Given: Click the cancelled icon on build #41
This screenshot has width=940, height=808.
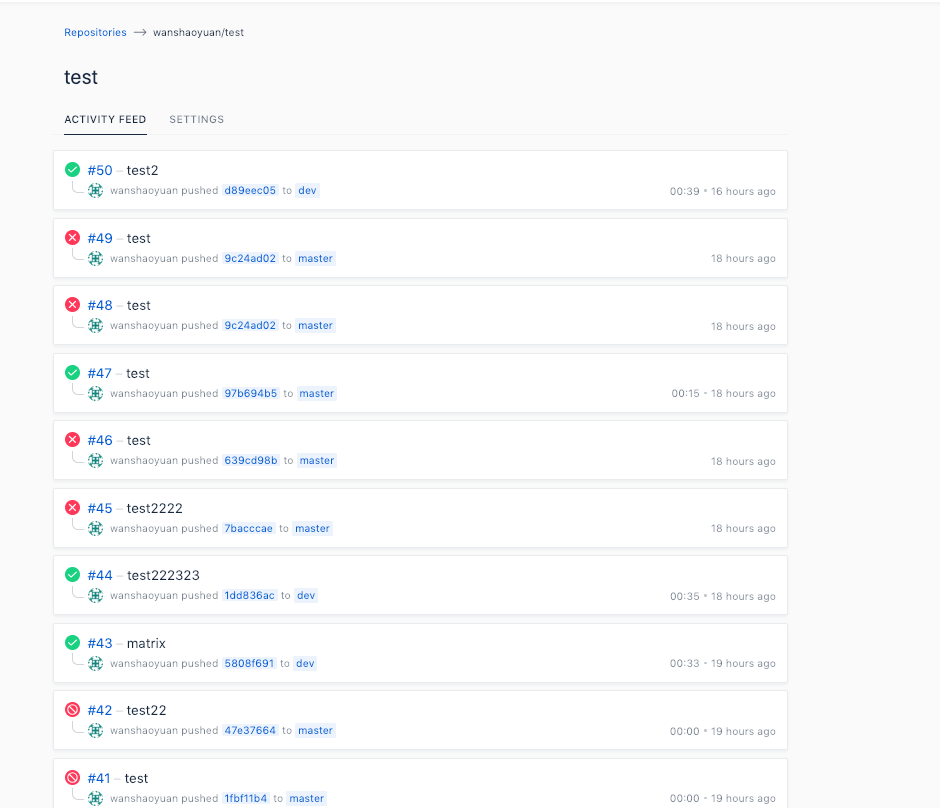Looking at the screenshot, I should point(72,778).
